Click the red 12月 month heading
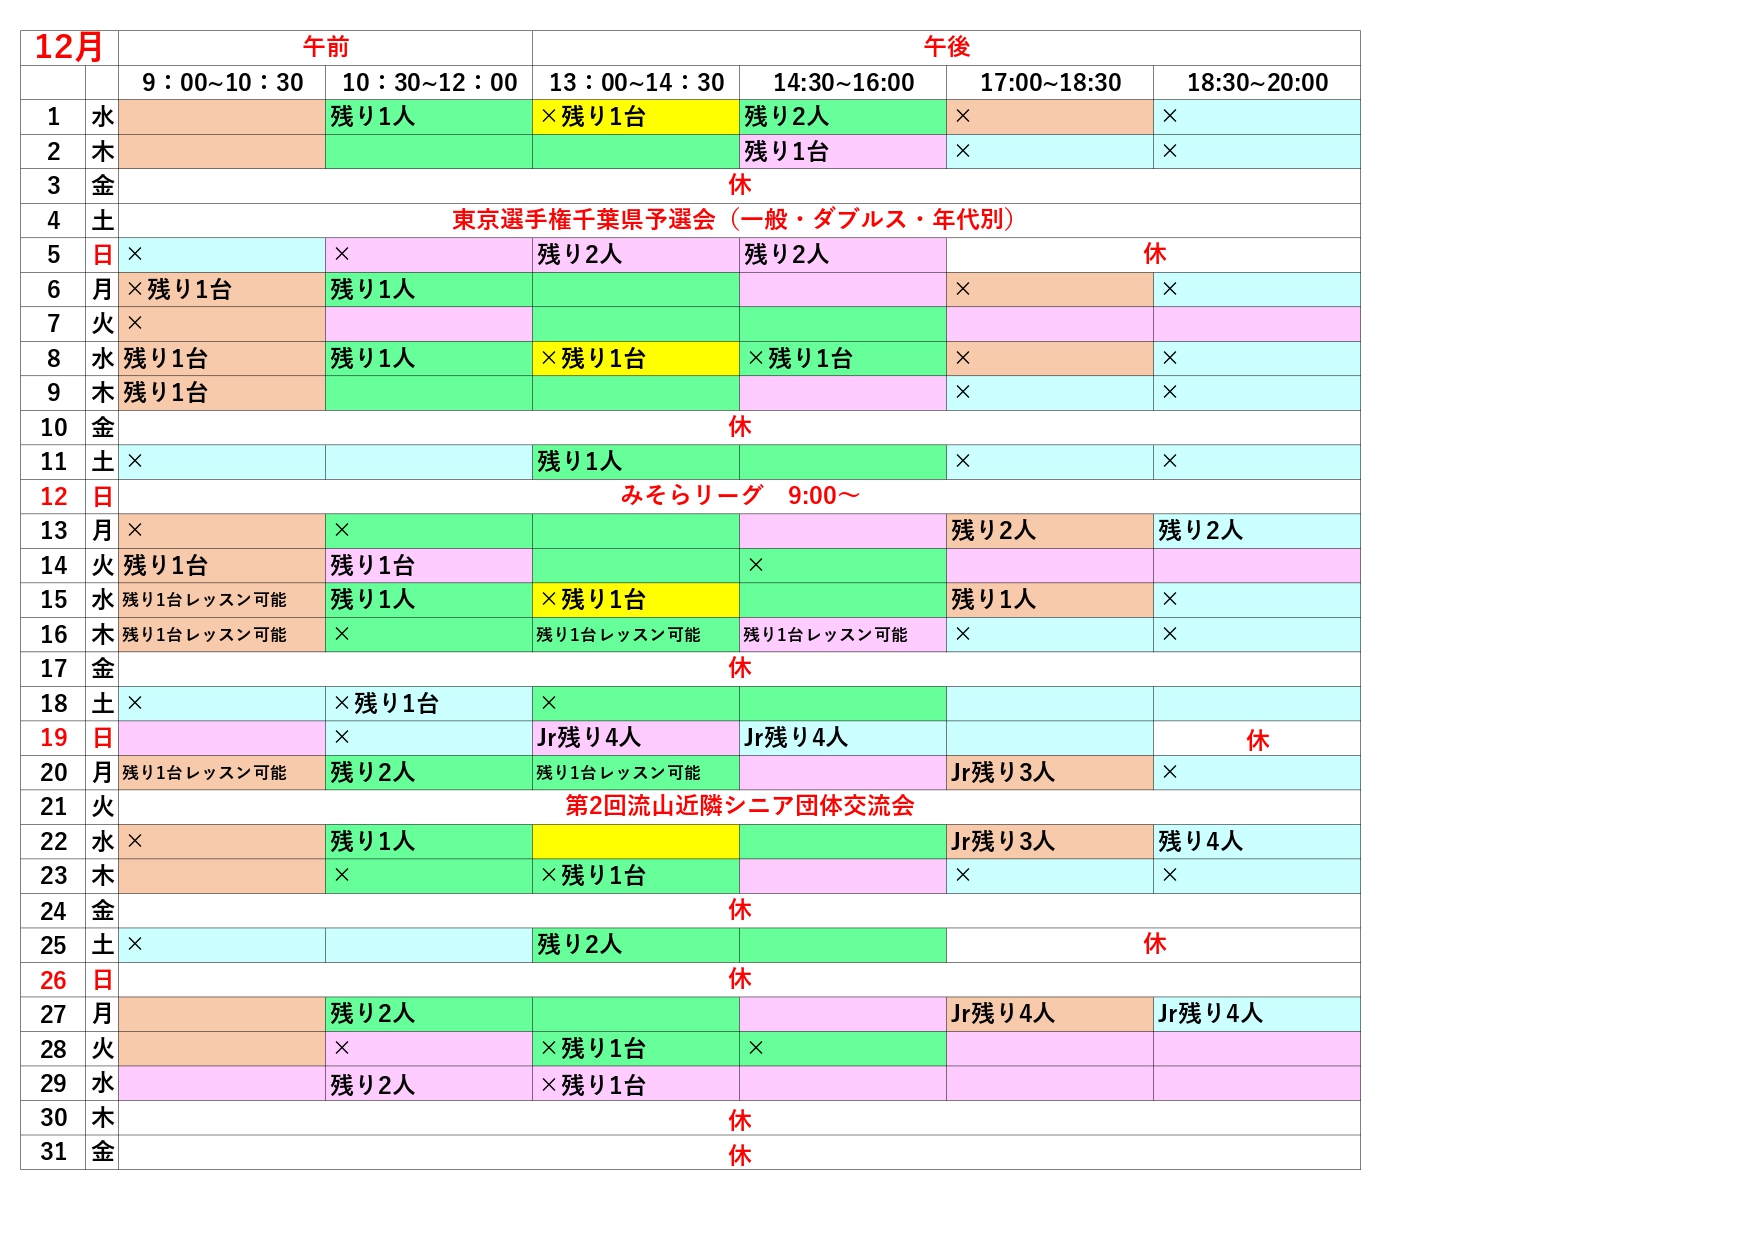This screenshot has width=1754, height=1240. [x=69, y=47]
